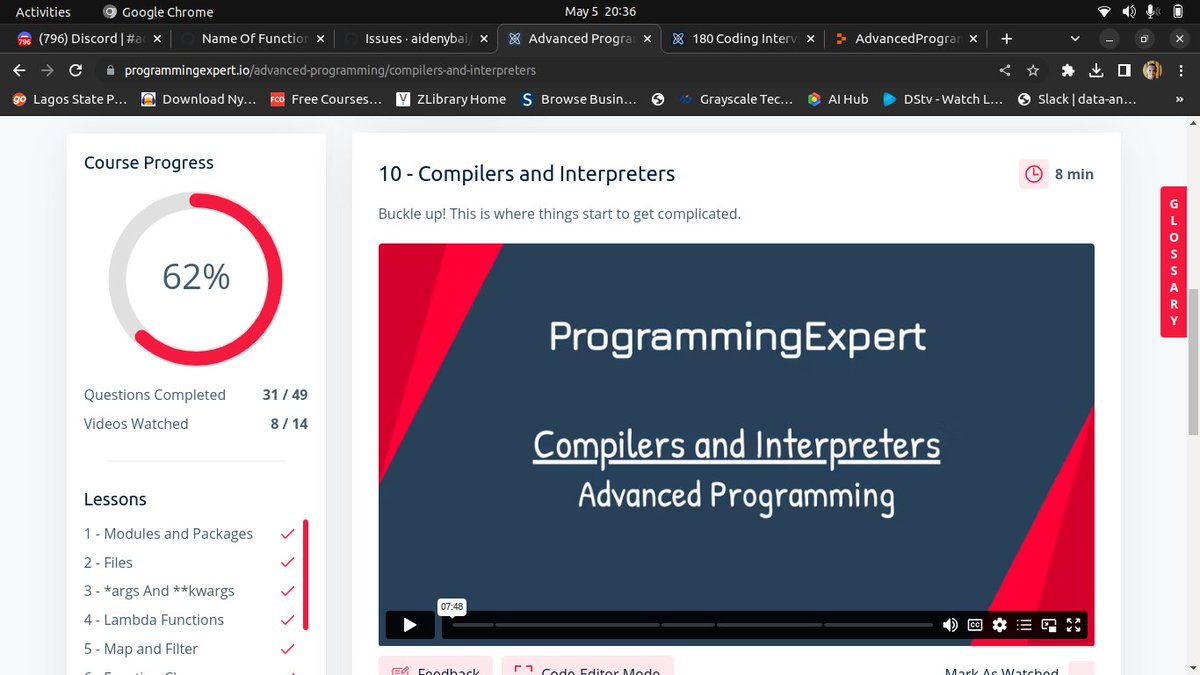Open Download Ny... bookmark
The height and width of the screenshot is (675, 1200).
tap(198, 99)
